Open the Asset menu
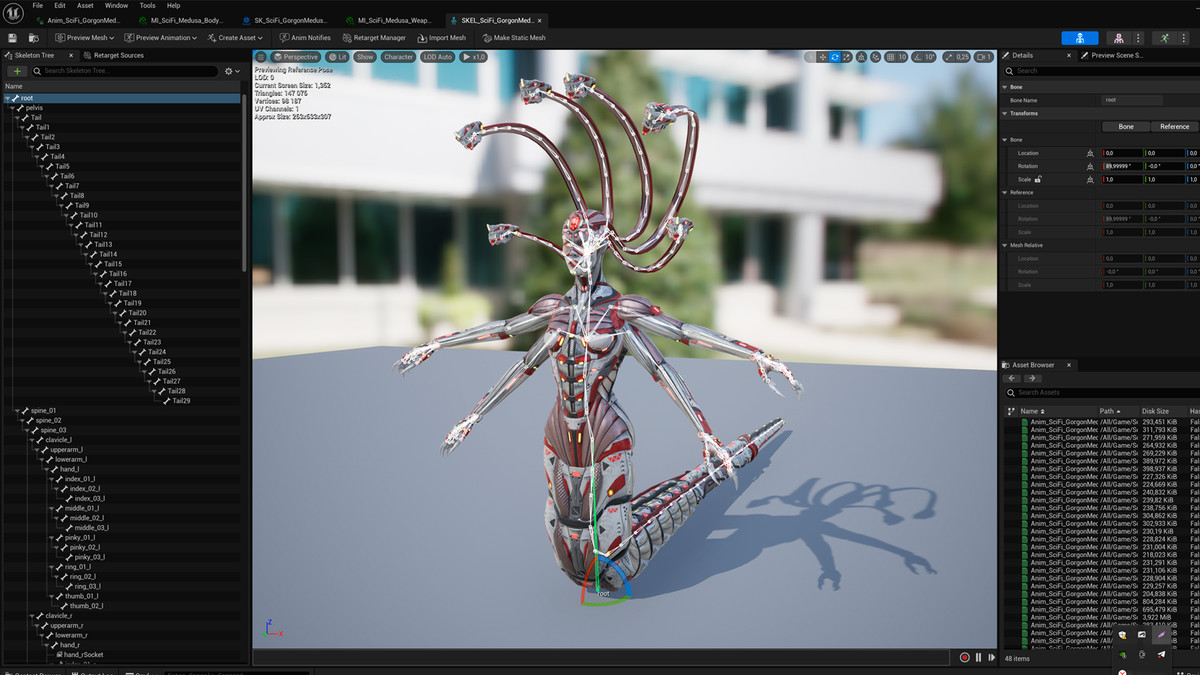 (85, 5)
